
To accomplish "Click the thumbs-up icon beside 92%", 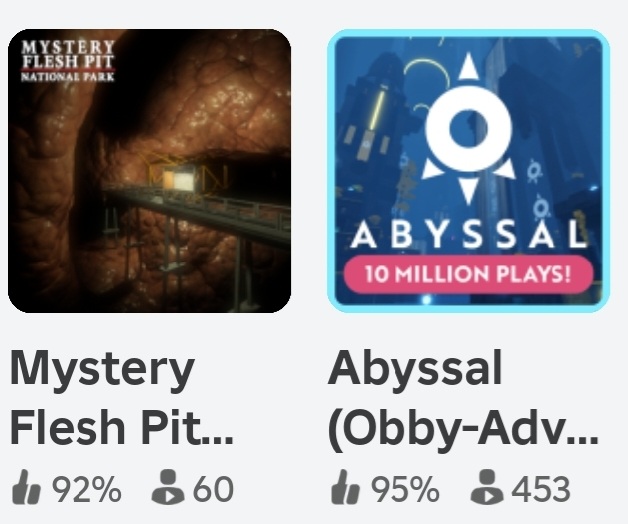I will (26, 487).
